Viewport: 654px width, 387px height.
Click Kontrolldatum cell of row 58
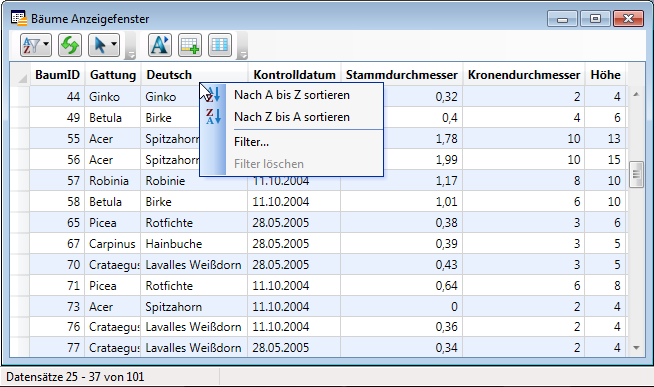[294, 202]
